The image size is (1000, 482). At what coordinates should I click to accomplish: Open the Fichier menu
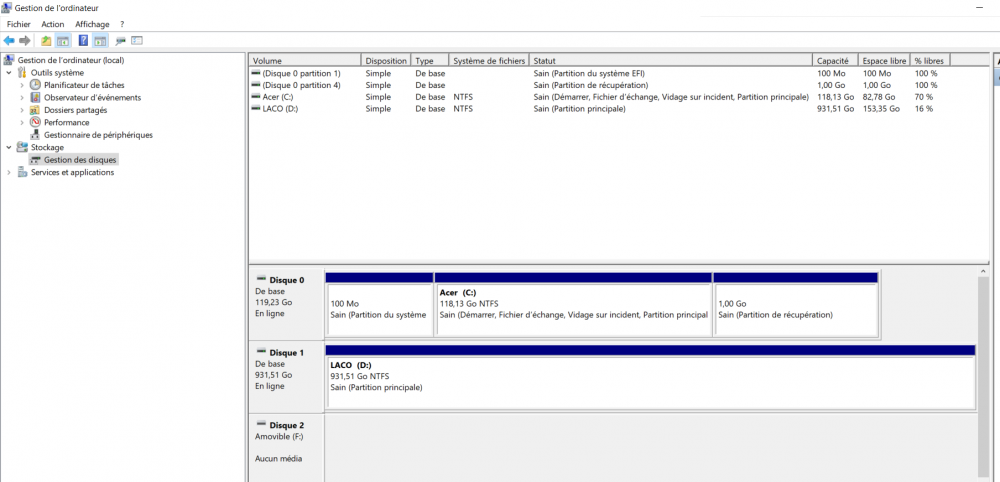19,24
